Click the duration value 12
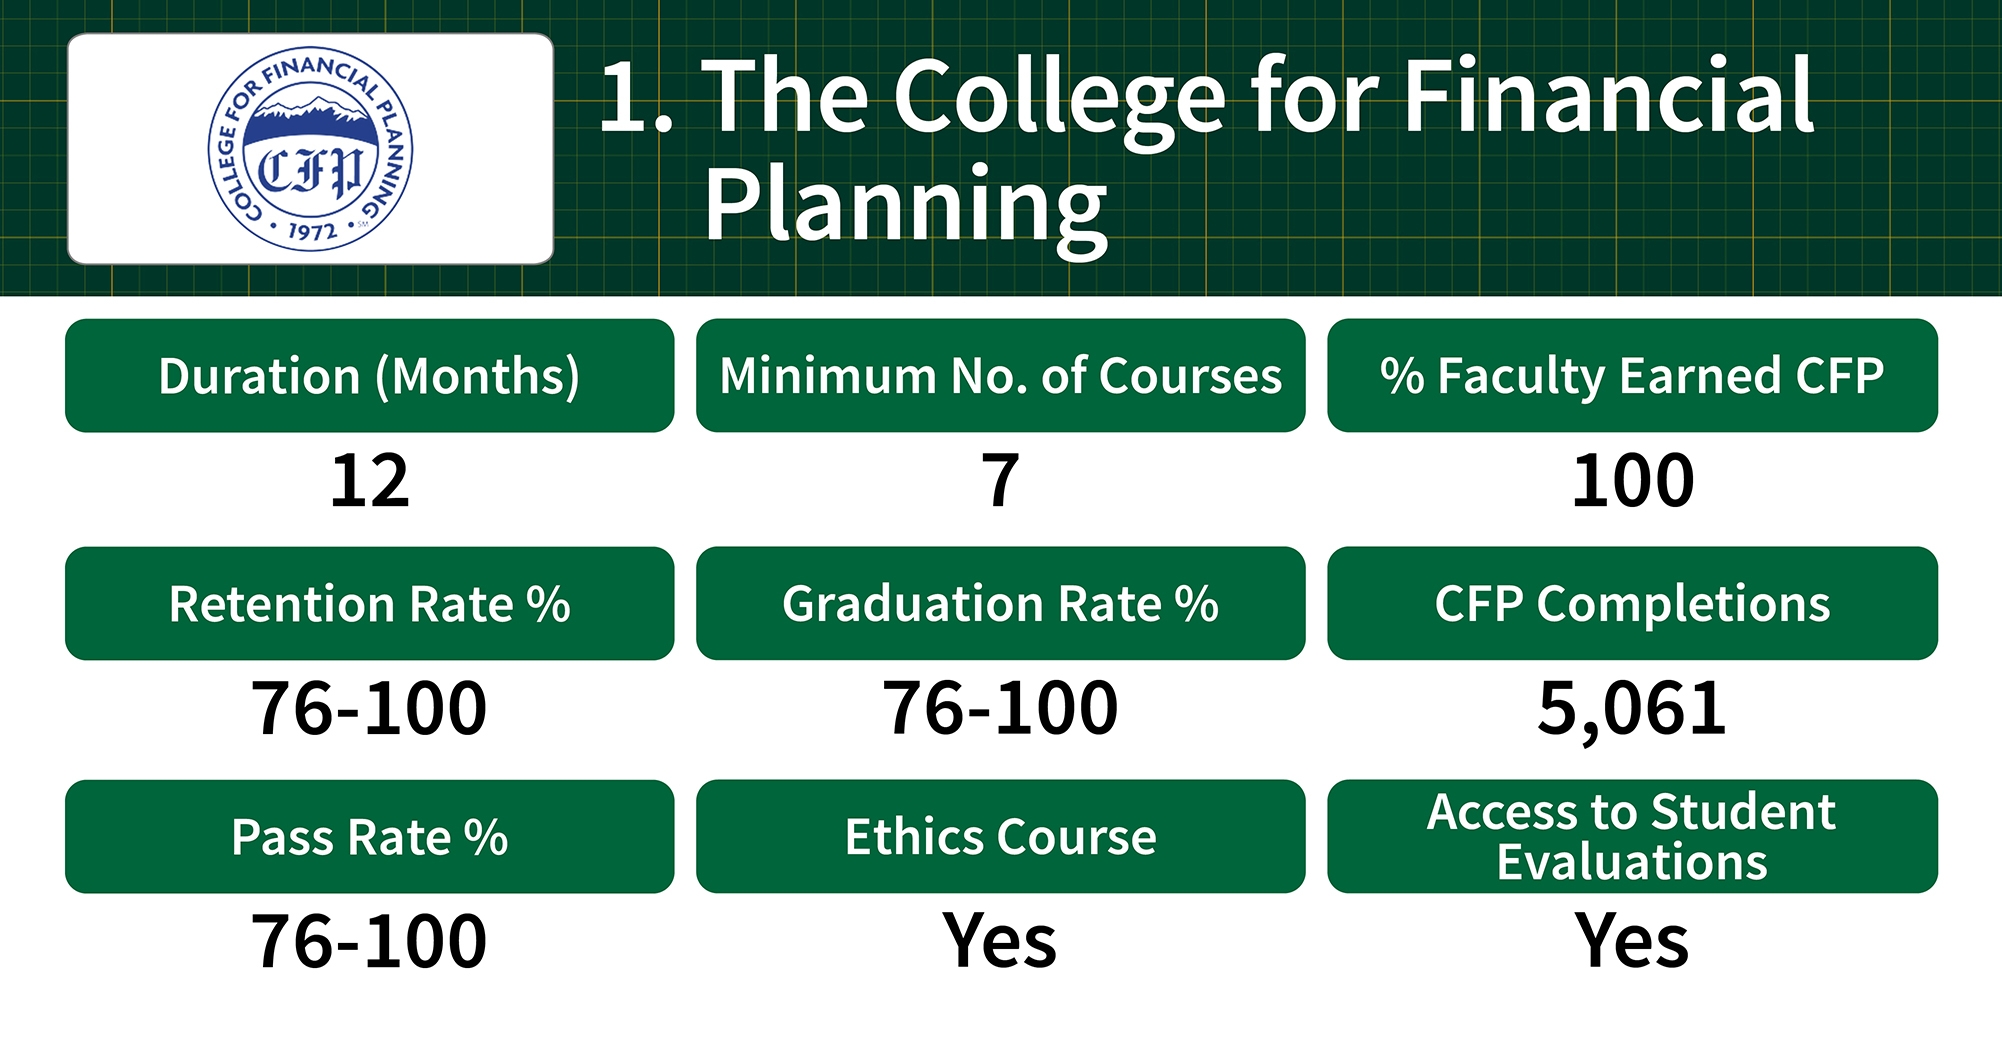This screenshot has width=2002, height=1040. [369, 481]
